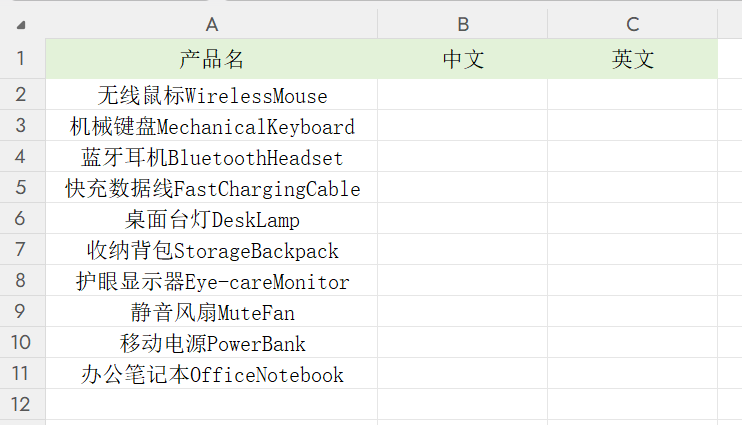Select column A header
Screen dimensions: 742x425
pos(211,24)
